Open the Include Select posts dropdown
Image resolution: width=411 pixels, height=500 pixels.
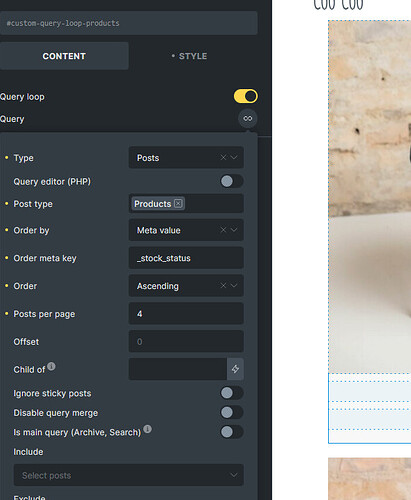pos(129,475)
